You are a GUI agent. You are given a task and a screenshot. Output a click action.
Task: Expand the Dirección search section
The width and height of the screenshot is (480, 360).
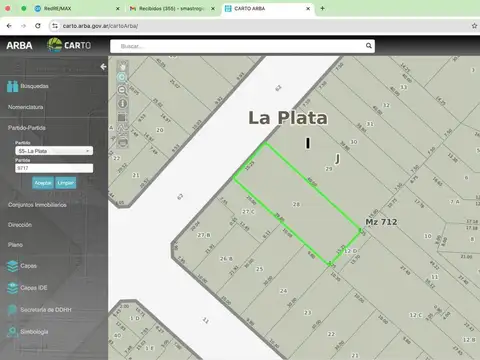20,225
